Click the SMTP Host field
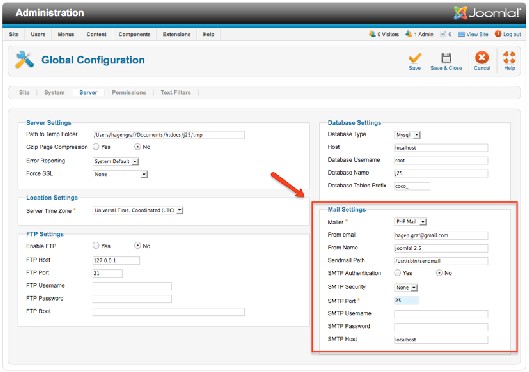Screen dimensions: 529x372 441,340
